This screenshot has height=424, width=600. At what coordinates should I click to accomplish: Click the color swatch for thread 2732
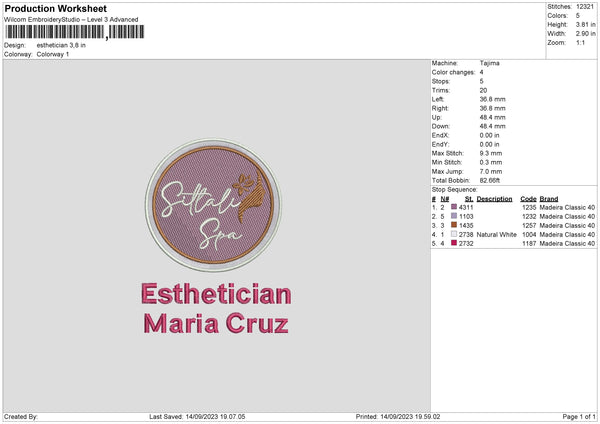pyautogui.click(x=454, y=243)
